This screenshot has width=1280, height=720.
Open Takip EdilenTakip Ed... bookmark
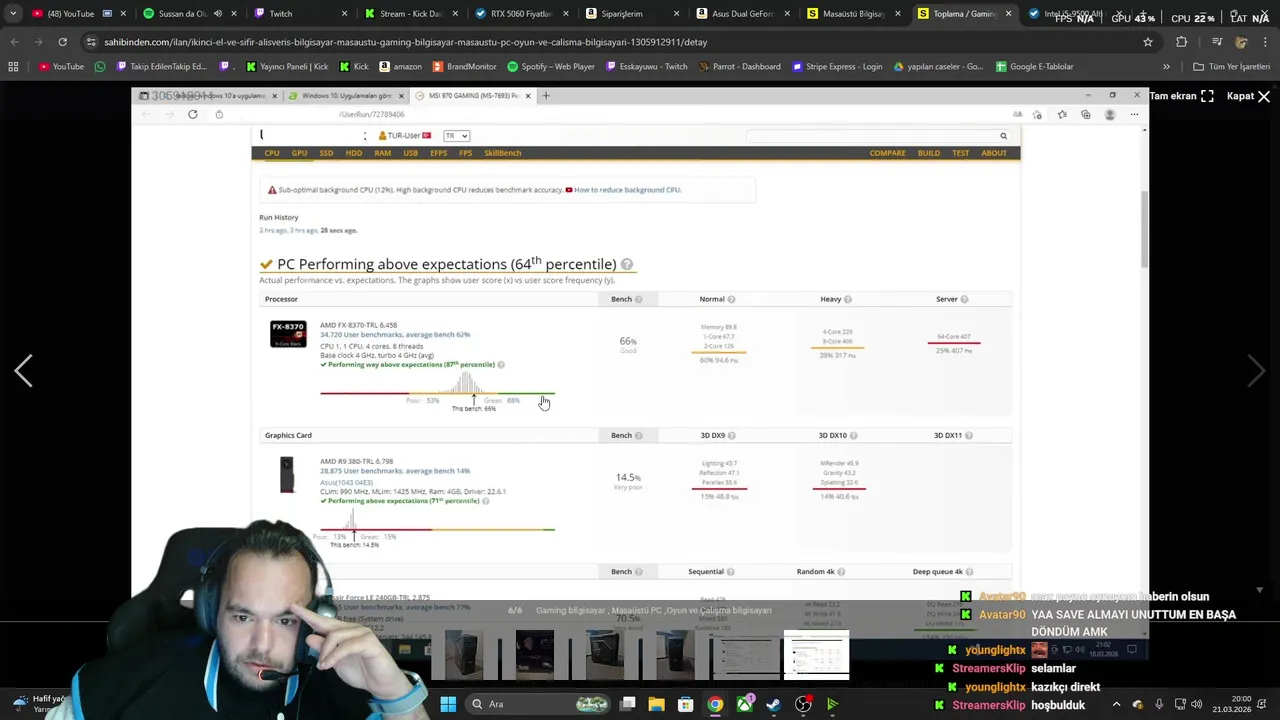[x=161, y=67]
